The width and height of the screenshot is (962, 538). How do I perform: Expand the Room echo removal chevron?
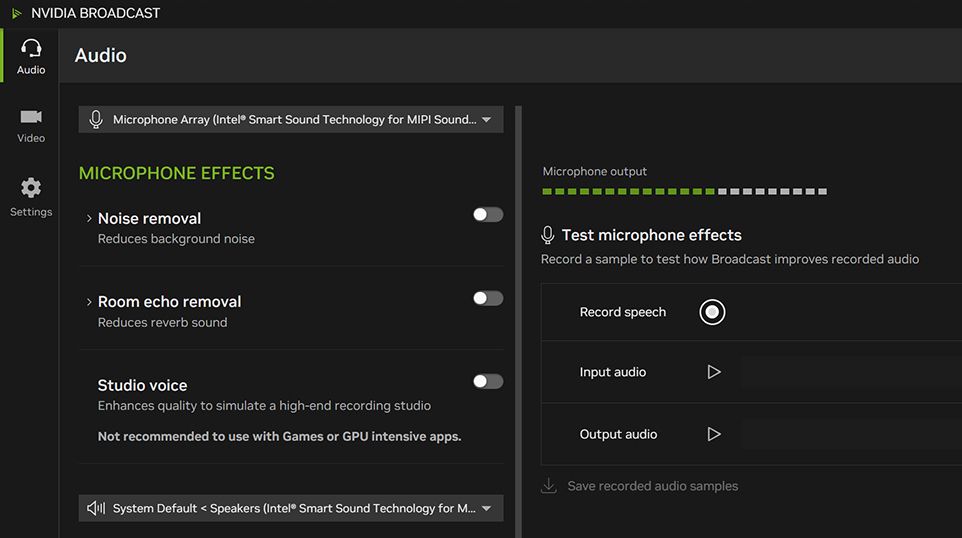pyautogui.click(x=89, y=302)
